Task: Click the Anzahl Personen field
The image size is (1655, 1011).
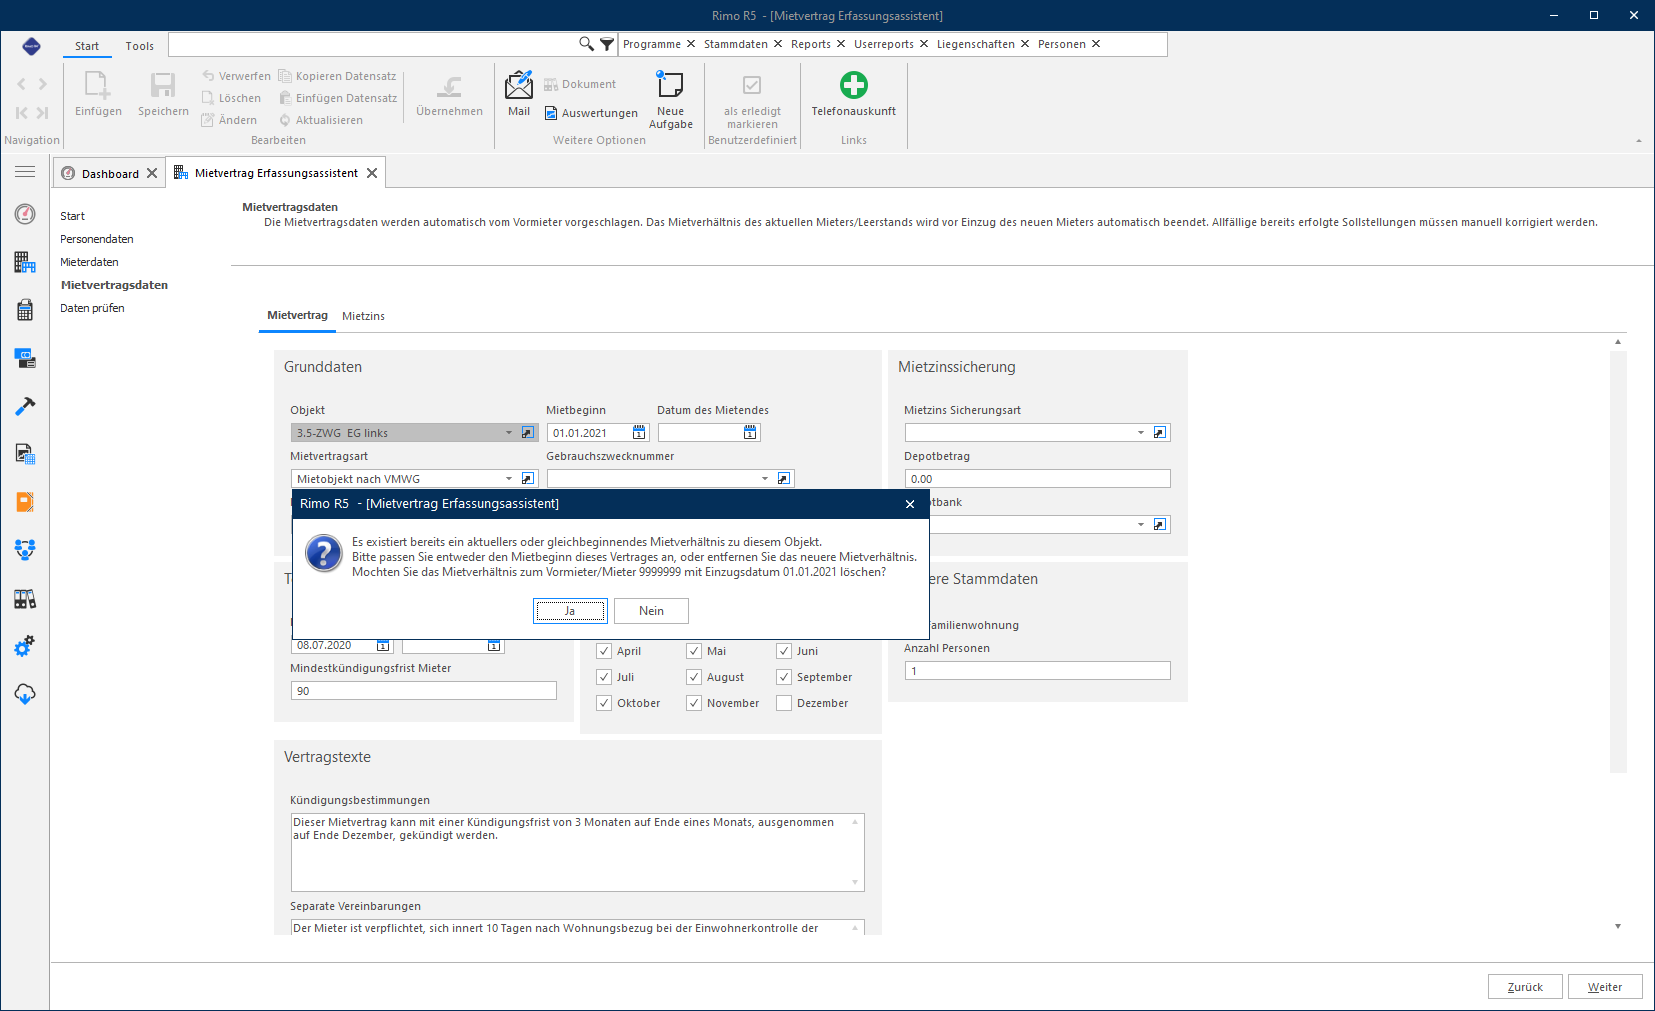Action: [1037, 671]
